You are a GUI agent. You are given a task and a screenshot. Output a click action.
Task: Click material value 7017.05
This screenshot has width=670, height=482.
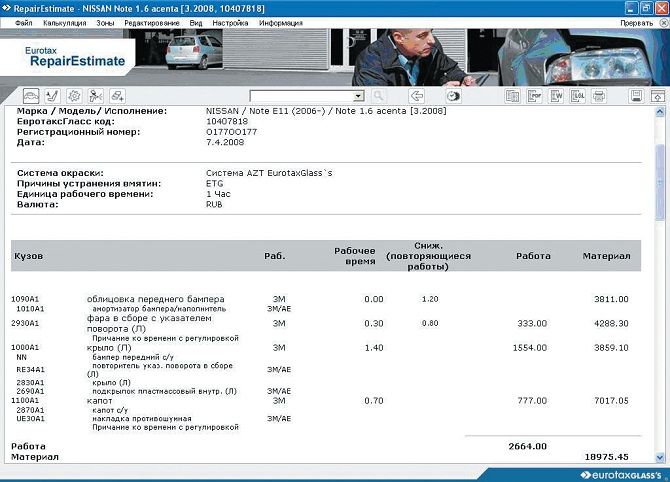[x=611, y=401]
